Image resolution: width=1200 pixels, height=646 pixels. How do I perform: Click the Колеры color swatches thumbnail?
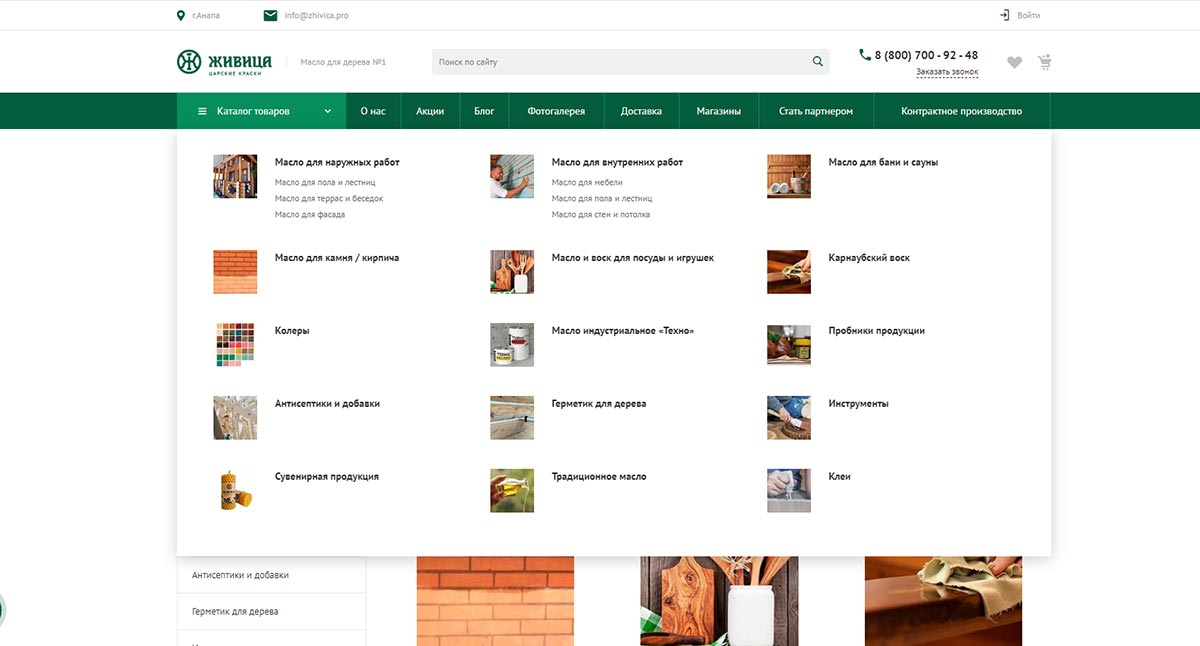pos(235,344)
